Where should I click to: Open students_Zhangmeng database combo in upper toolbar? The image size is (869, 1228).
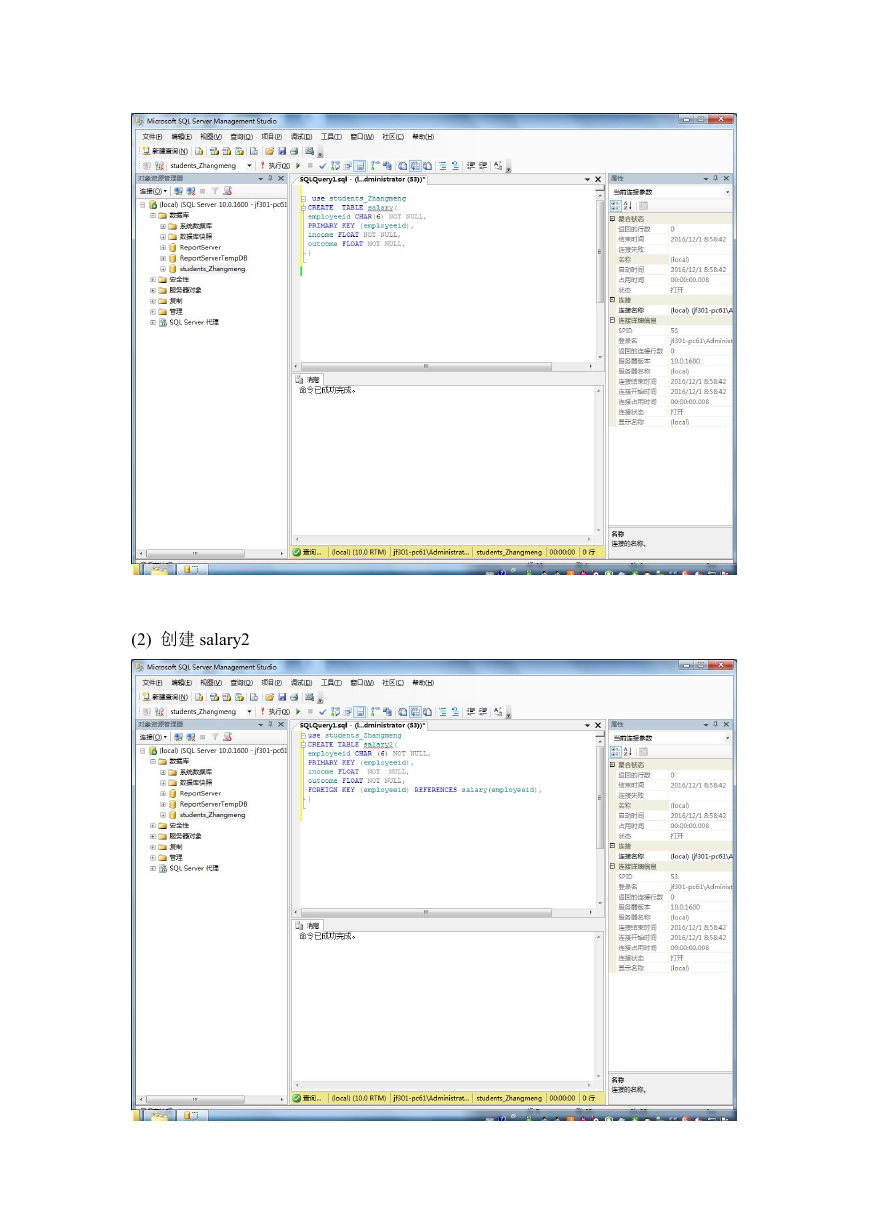tap(211, 165)
